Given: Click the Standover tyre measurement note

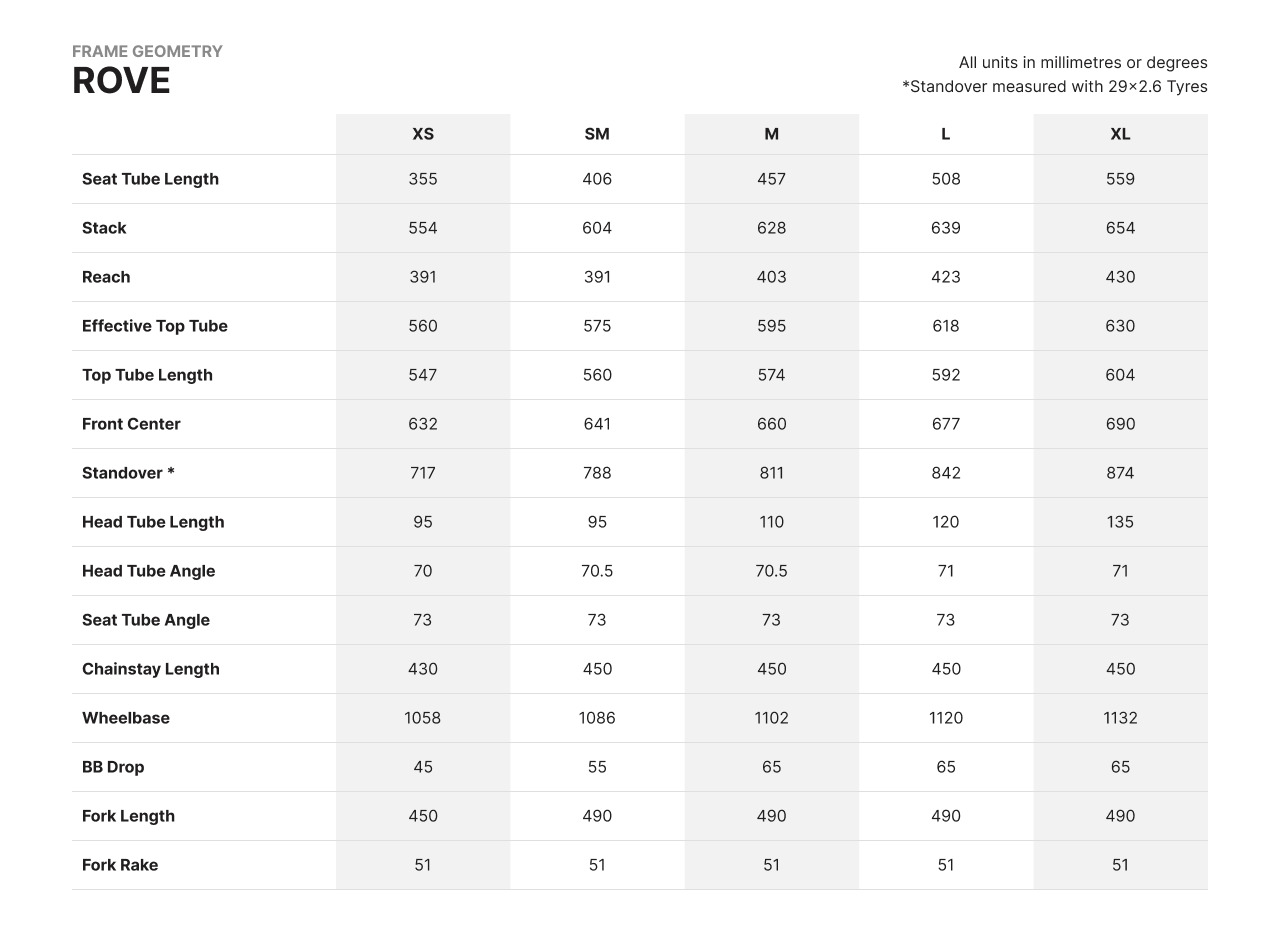Looking at the screenshot, I should (1054, 87).
